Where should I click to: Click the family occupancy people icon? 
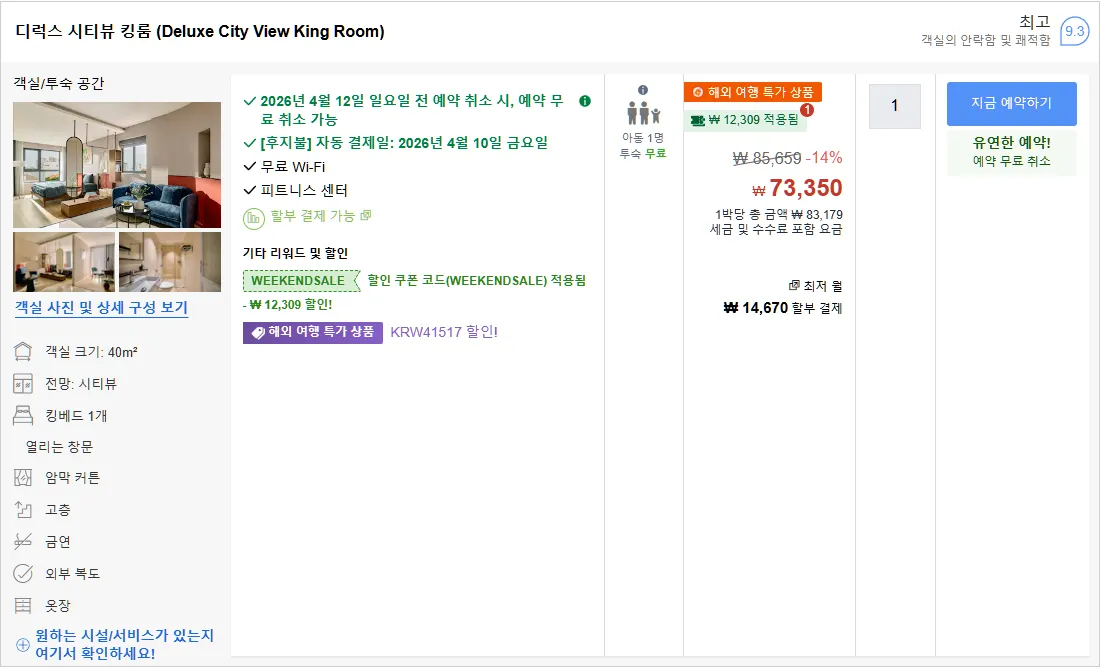coord(643,113)
